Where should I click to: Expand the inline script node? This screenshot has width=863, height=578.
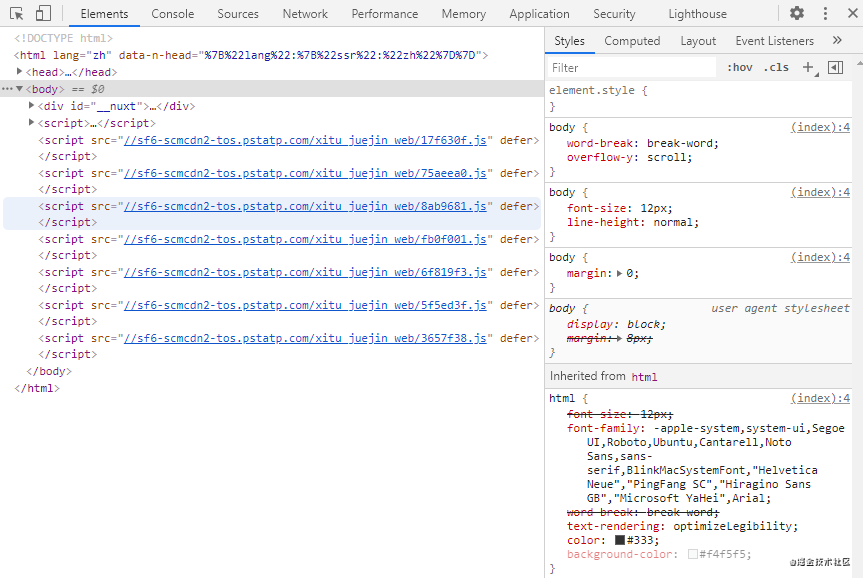(31, 122)
